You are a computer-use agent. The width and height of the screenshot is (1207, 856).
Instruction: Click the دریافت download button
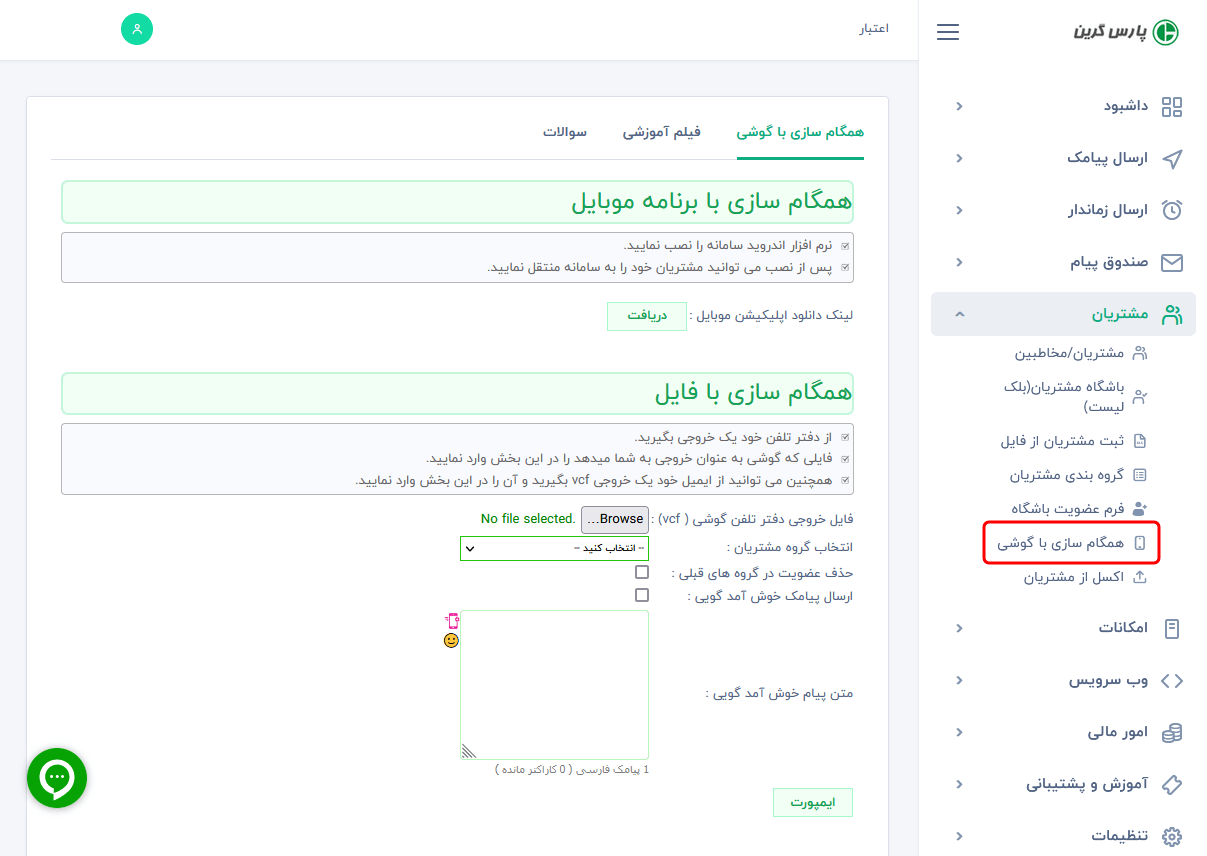coord(646,315)
